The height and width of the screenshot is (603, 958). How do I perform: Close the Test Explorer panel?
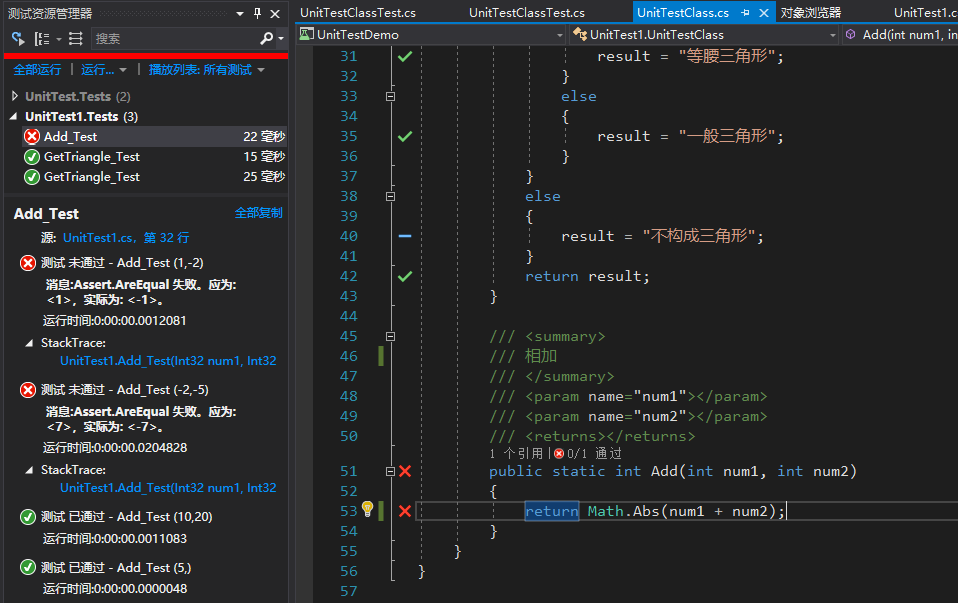point(276,13)
